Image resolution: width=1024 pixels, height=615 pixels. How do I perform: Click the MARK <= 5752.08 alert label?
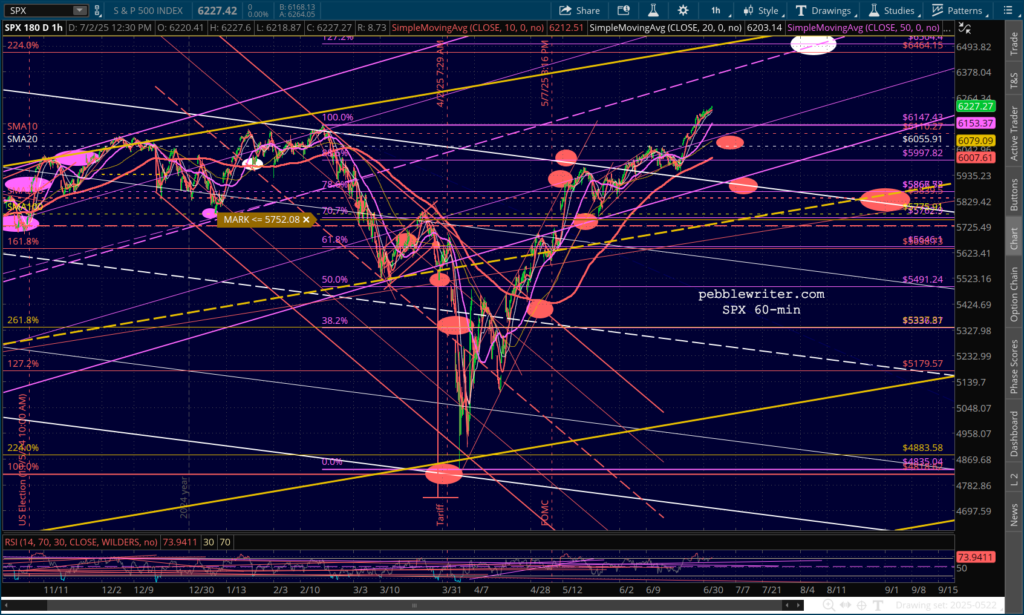(x=264, y=218)
